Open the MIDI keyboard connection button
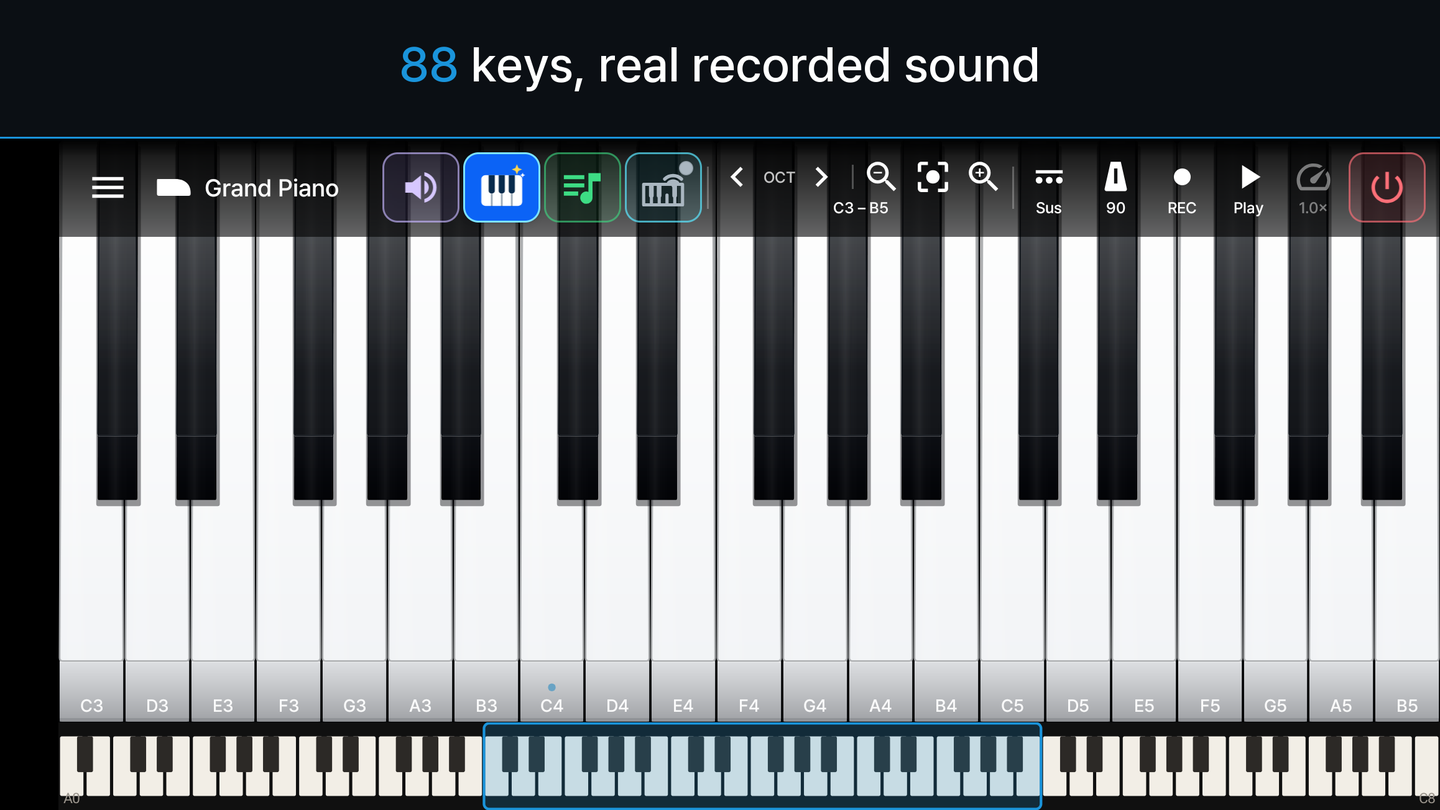 coord(663,187)
